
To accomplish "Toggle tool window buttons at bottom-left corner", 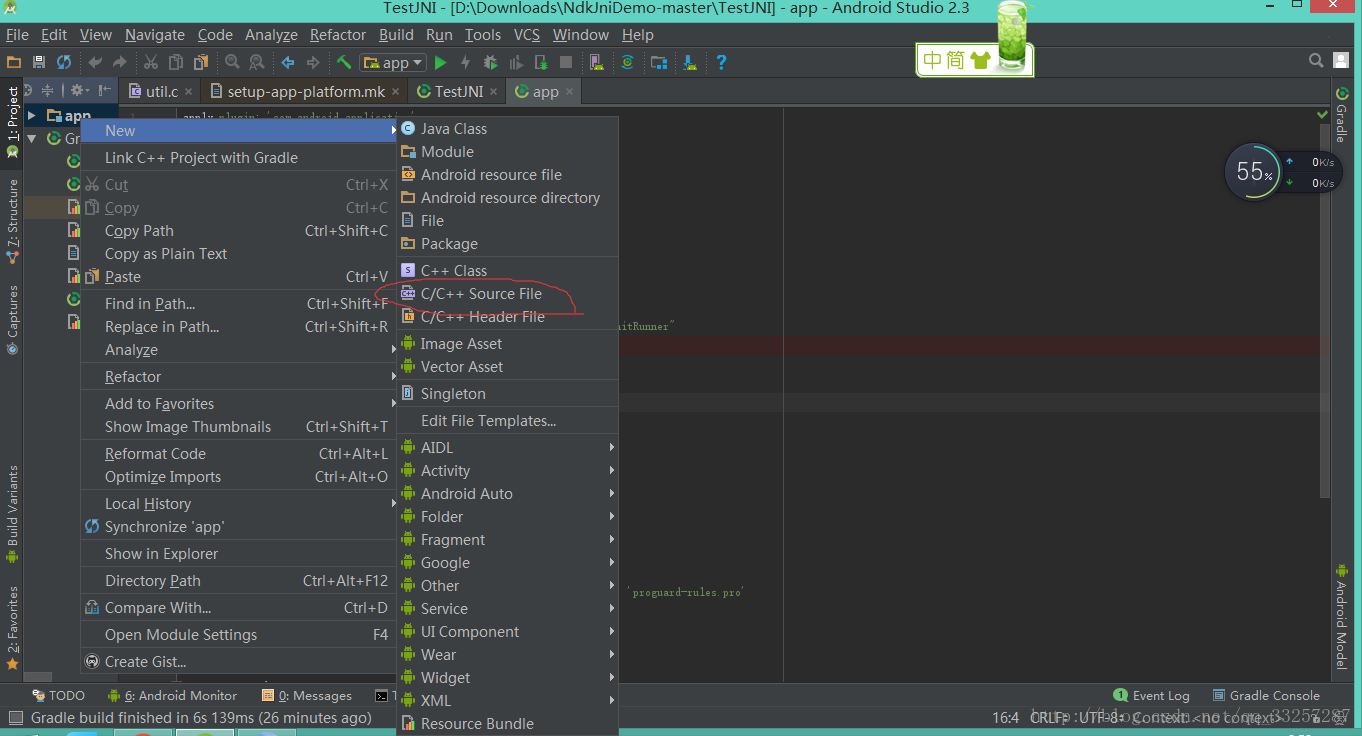I will click(14, 717).
